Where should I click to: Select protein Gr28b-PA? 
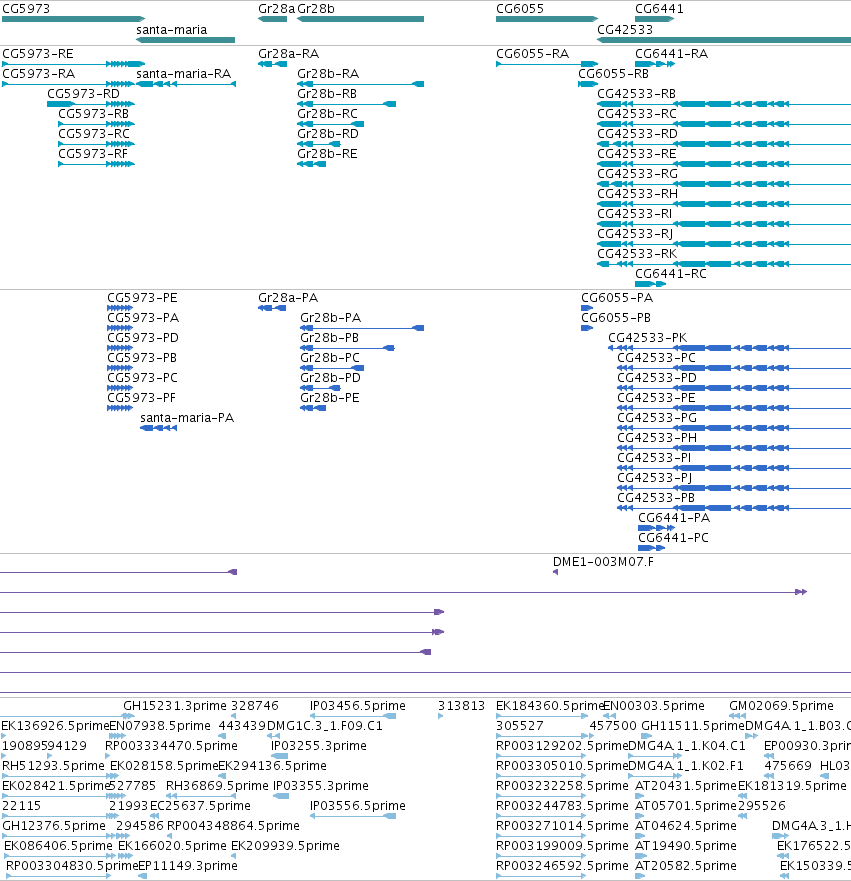point(362,328)
